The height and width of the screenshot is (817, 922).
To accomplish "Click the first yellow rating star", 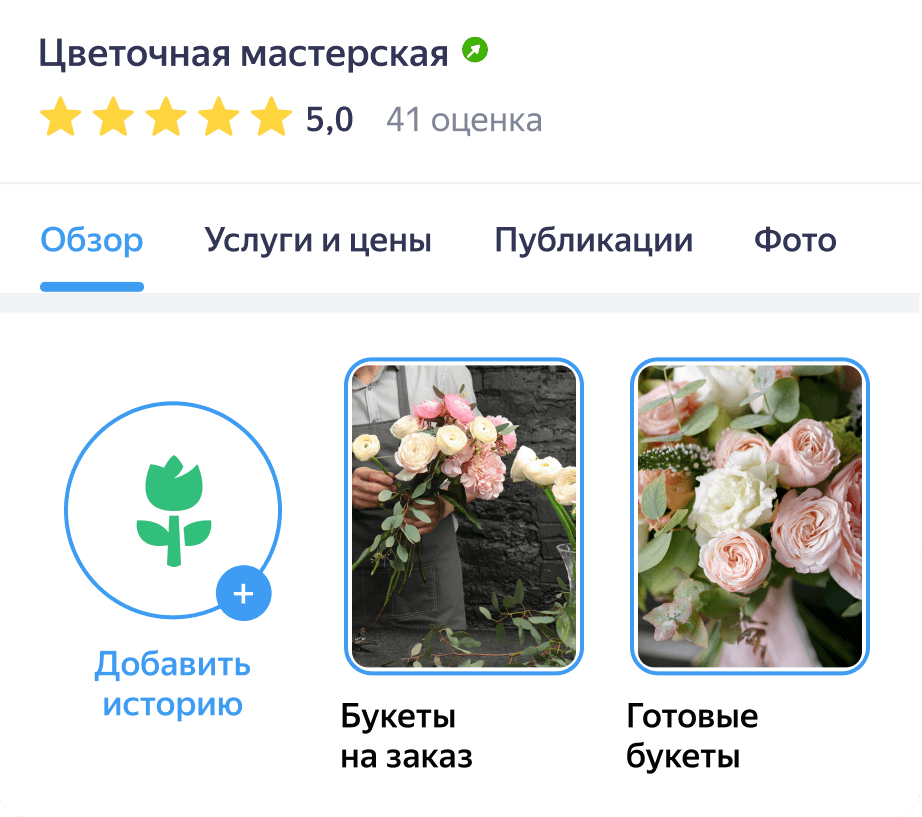I will point(61,116).
